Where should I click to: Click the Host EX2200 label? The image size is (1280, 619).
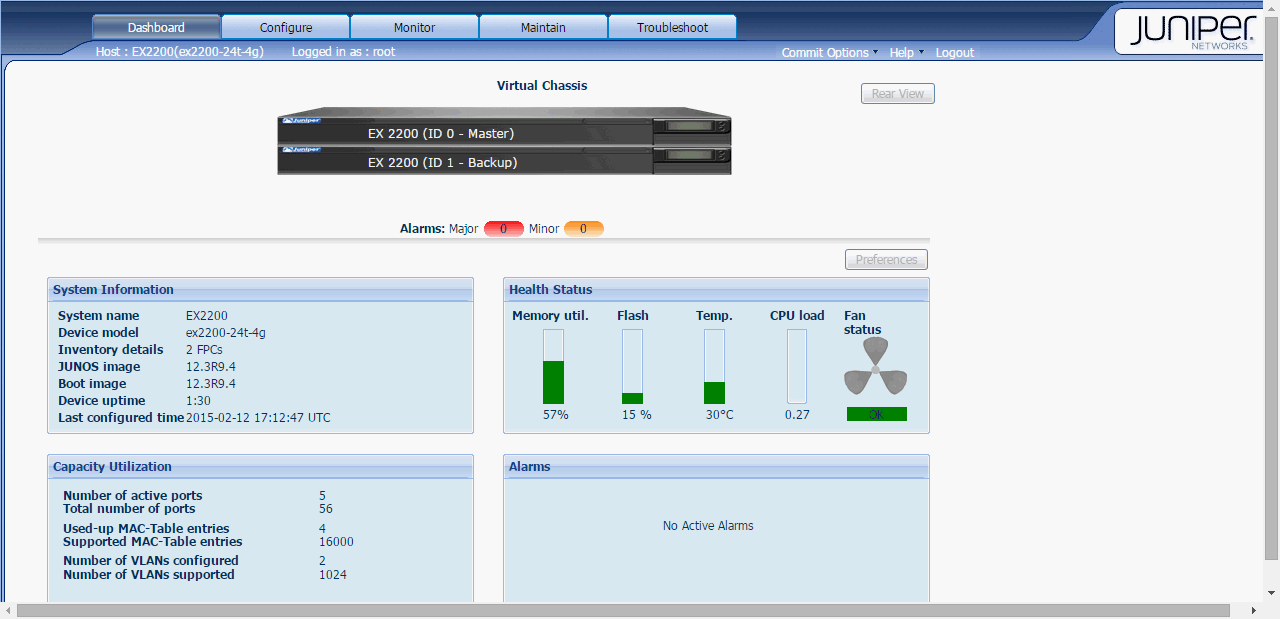[x=180, y=52]
